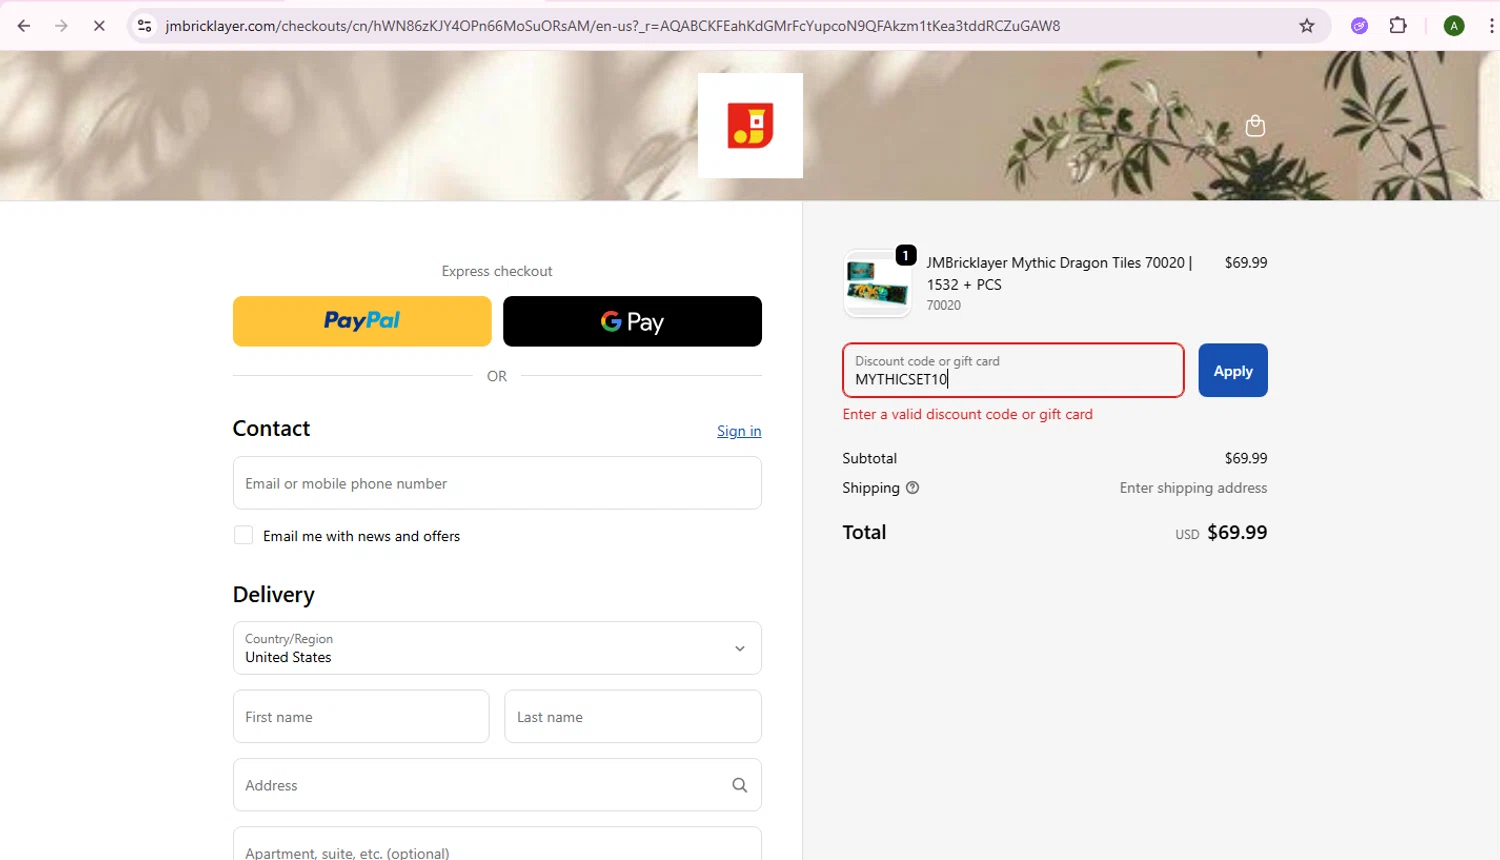Click the invalid discount code error message
This screenshot has width=1500, height=860.
(967, 414)
